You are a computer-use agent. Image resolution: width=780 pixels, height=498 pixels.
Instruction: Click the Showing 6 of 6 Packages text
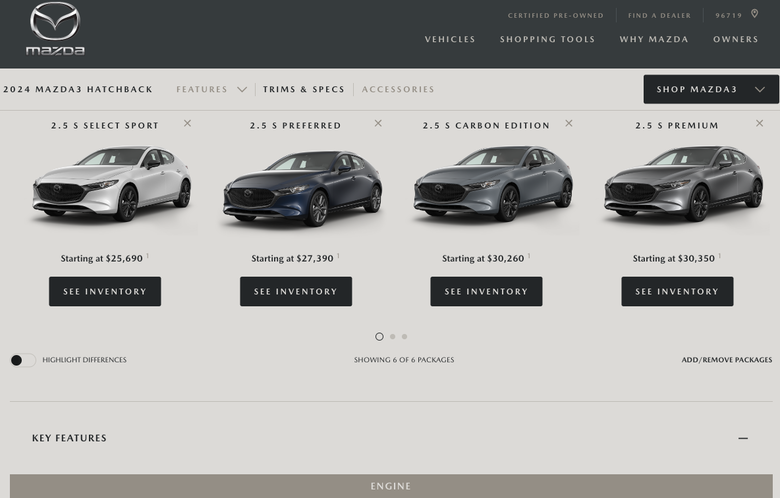[404, 360]
